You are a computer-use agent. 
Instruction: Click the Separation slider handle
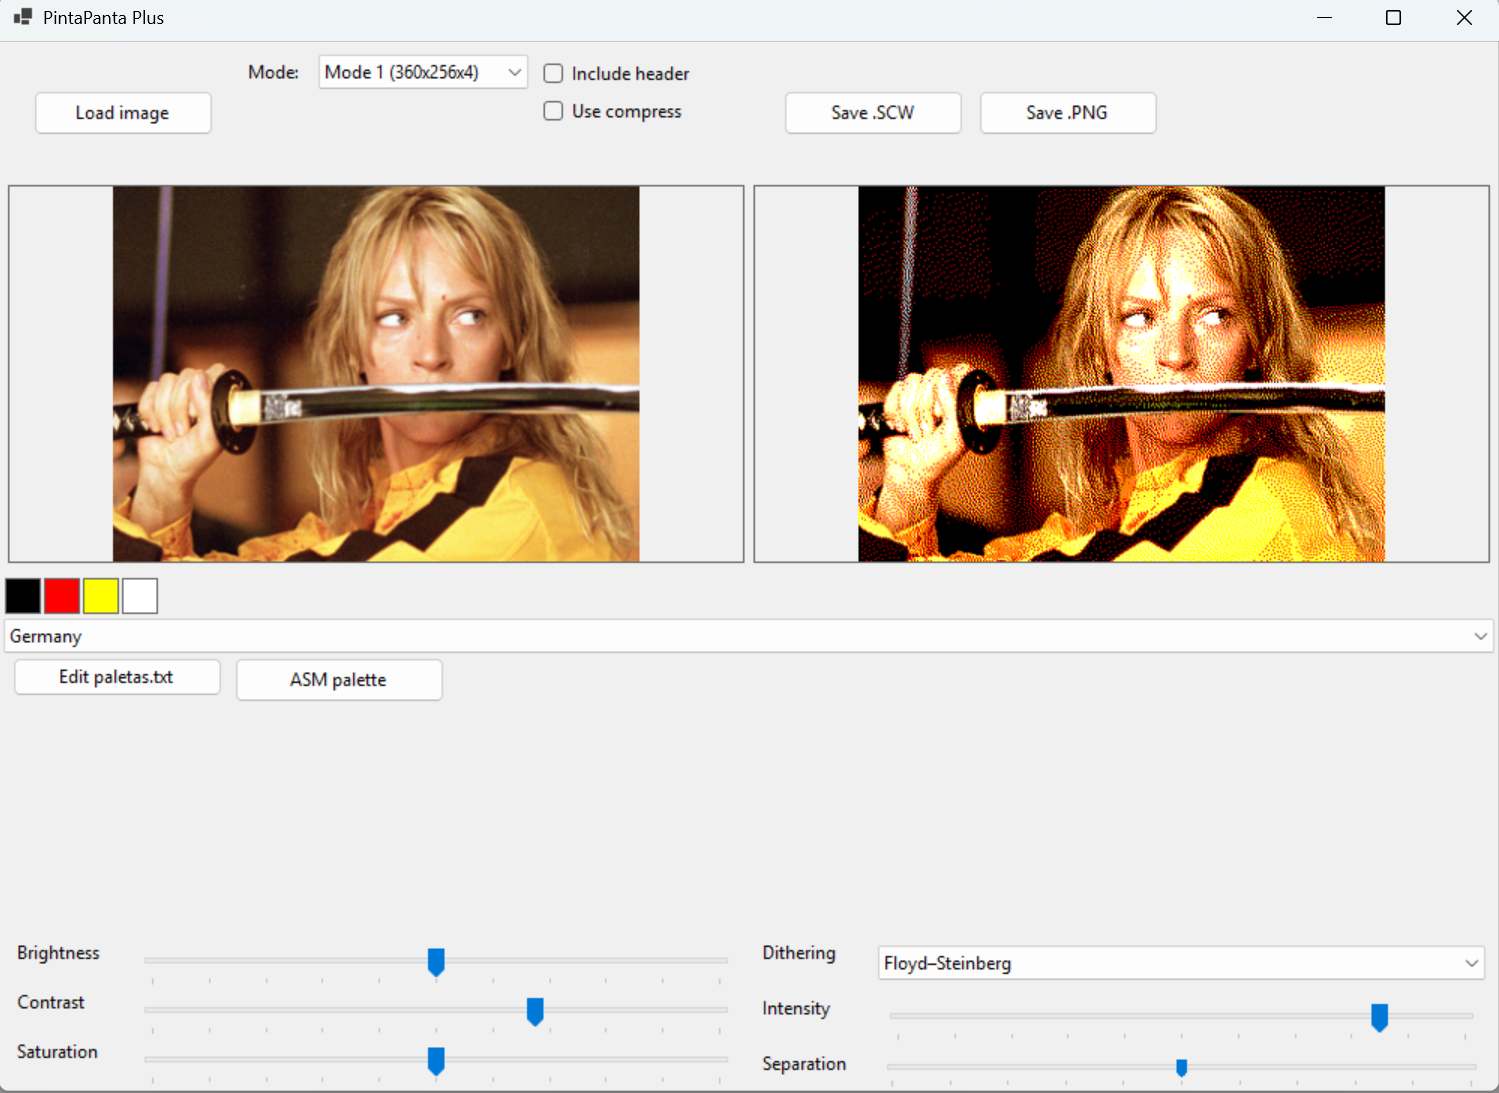[x=1182, y=1068]
